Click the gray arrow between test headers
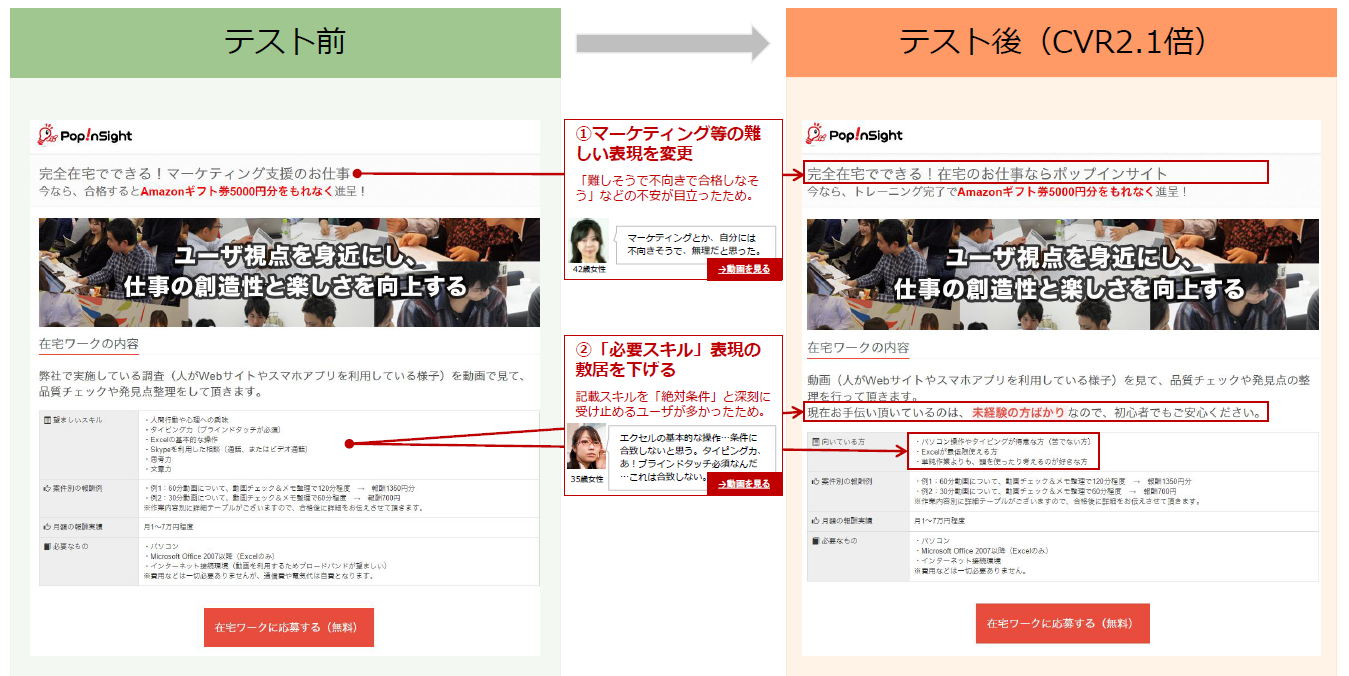 tap(672, 43)
